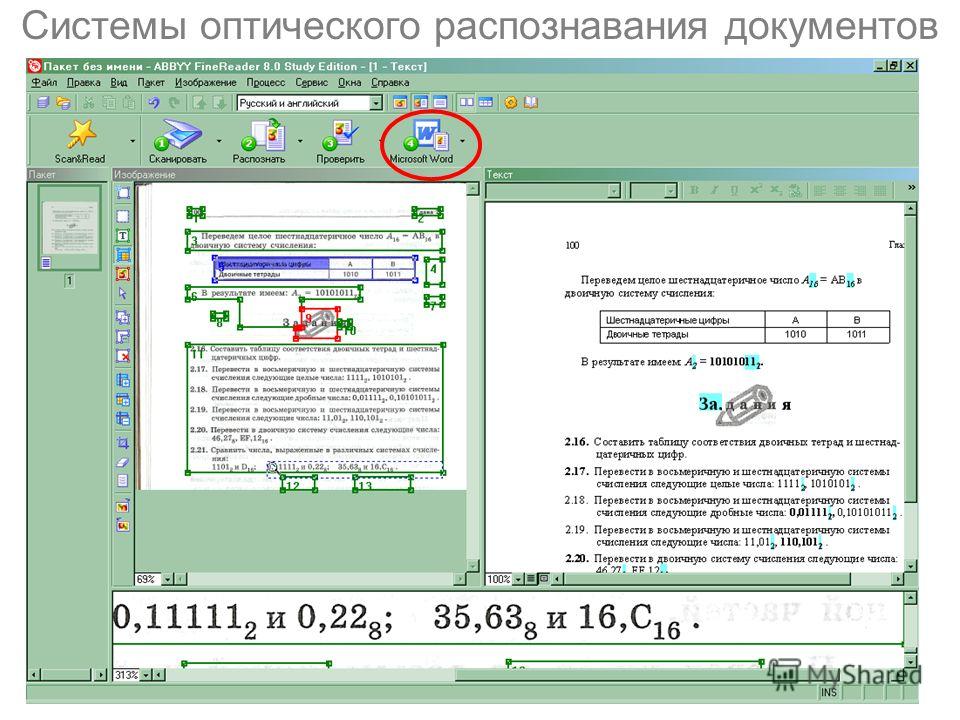This screenshot has height=720, width=960.
Task: Toggle italic formatting in Текст panel
Action: pyautogui.click(x=714, y=191)
